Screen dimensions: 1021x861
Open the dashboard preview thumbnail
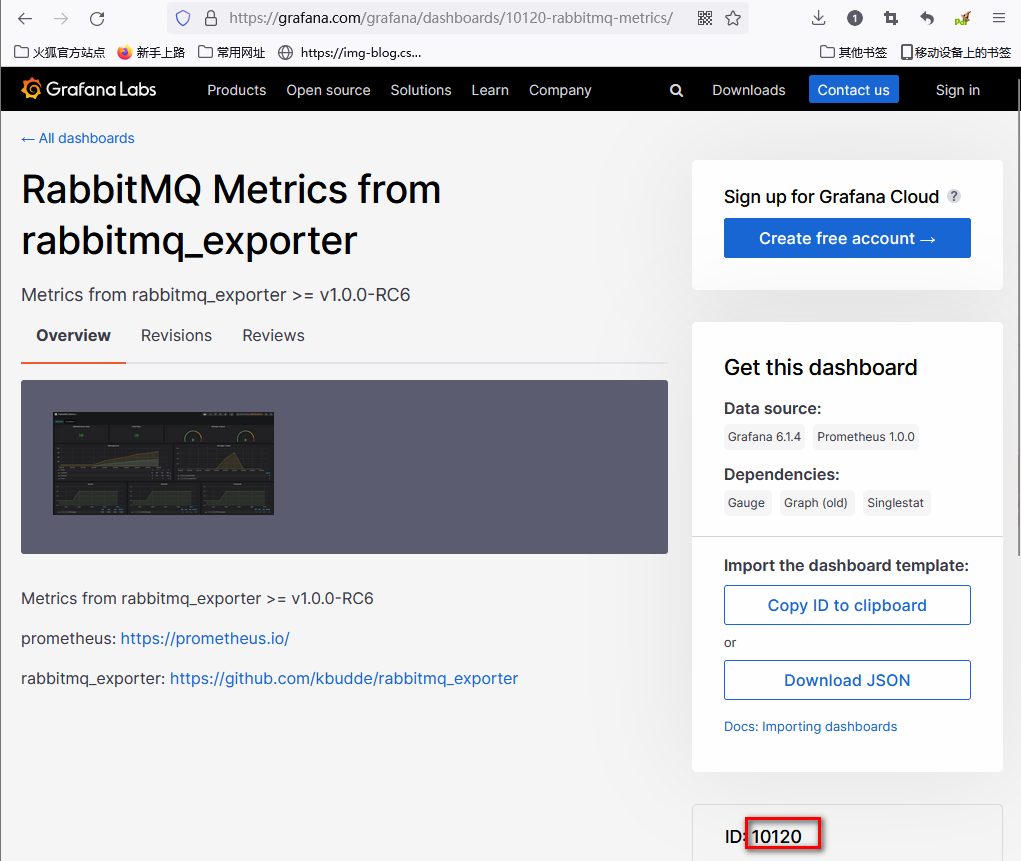pos(163,463)
